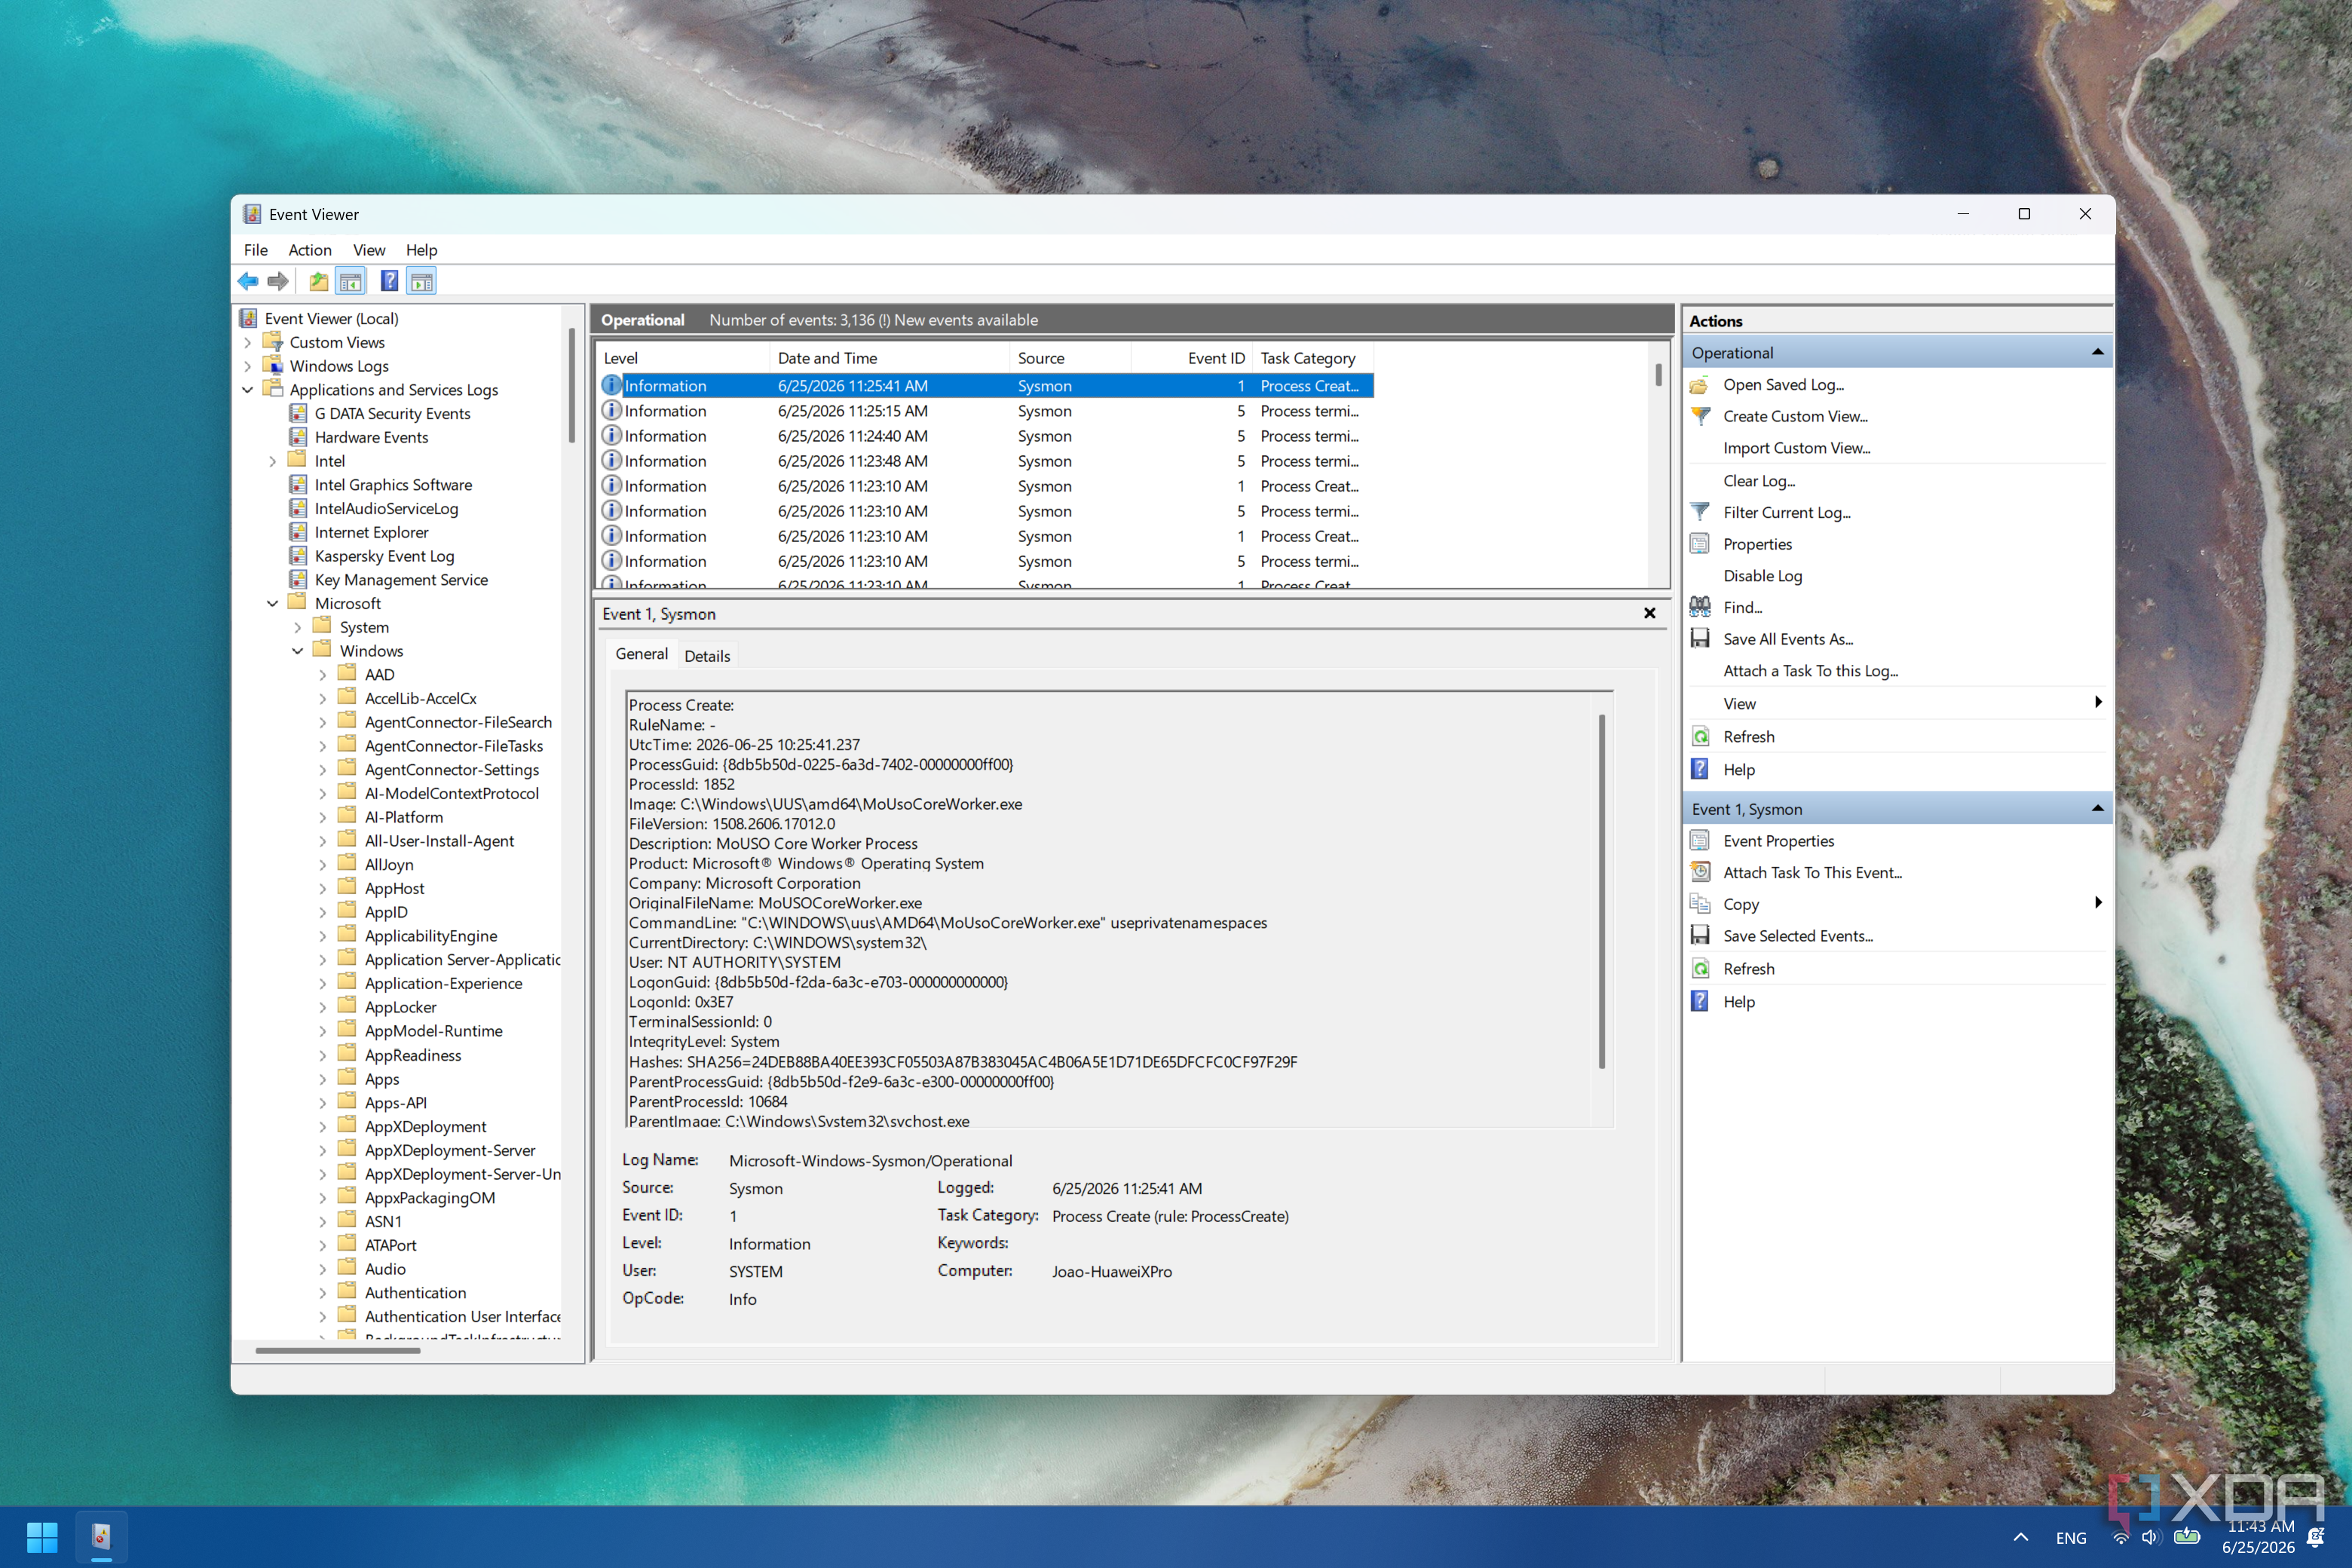The image size is (2352, 1568).
Task: Click the Up One Level folder icon
Action: 318,281
